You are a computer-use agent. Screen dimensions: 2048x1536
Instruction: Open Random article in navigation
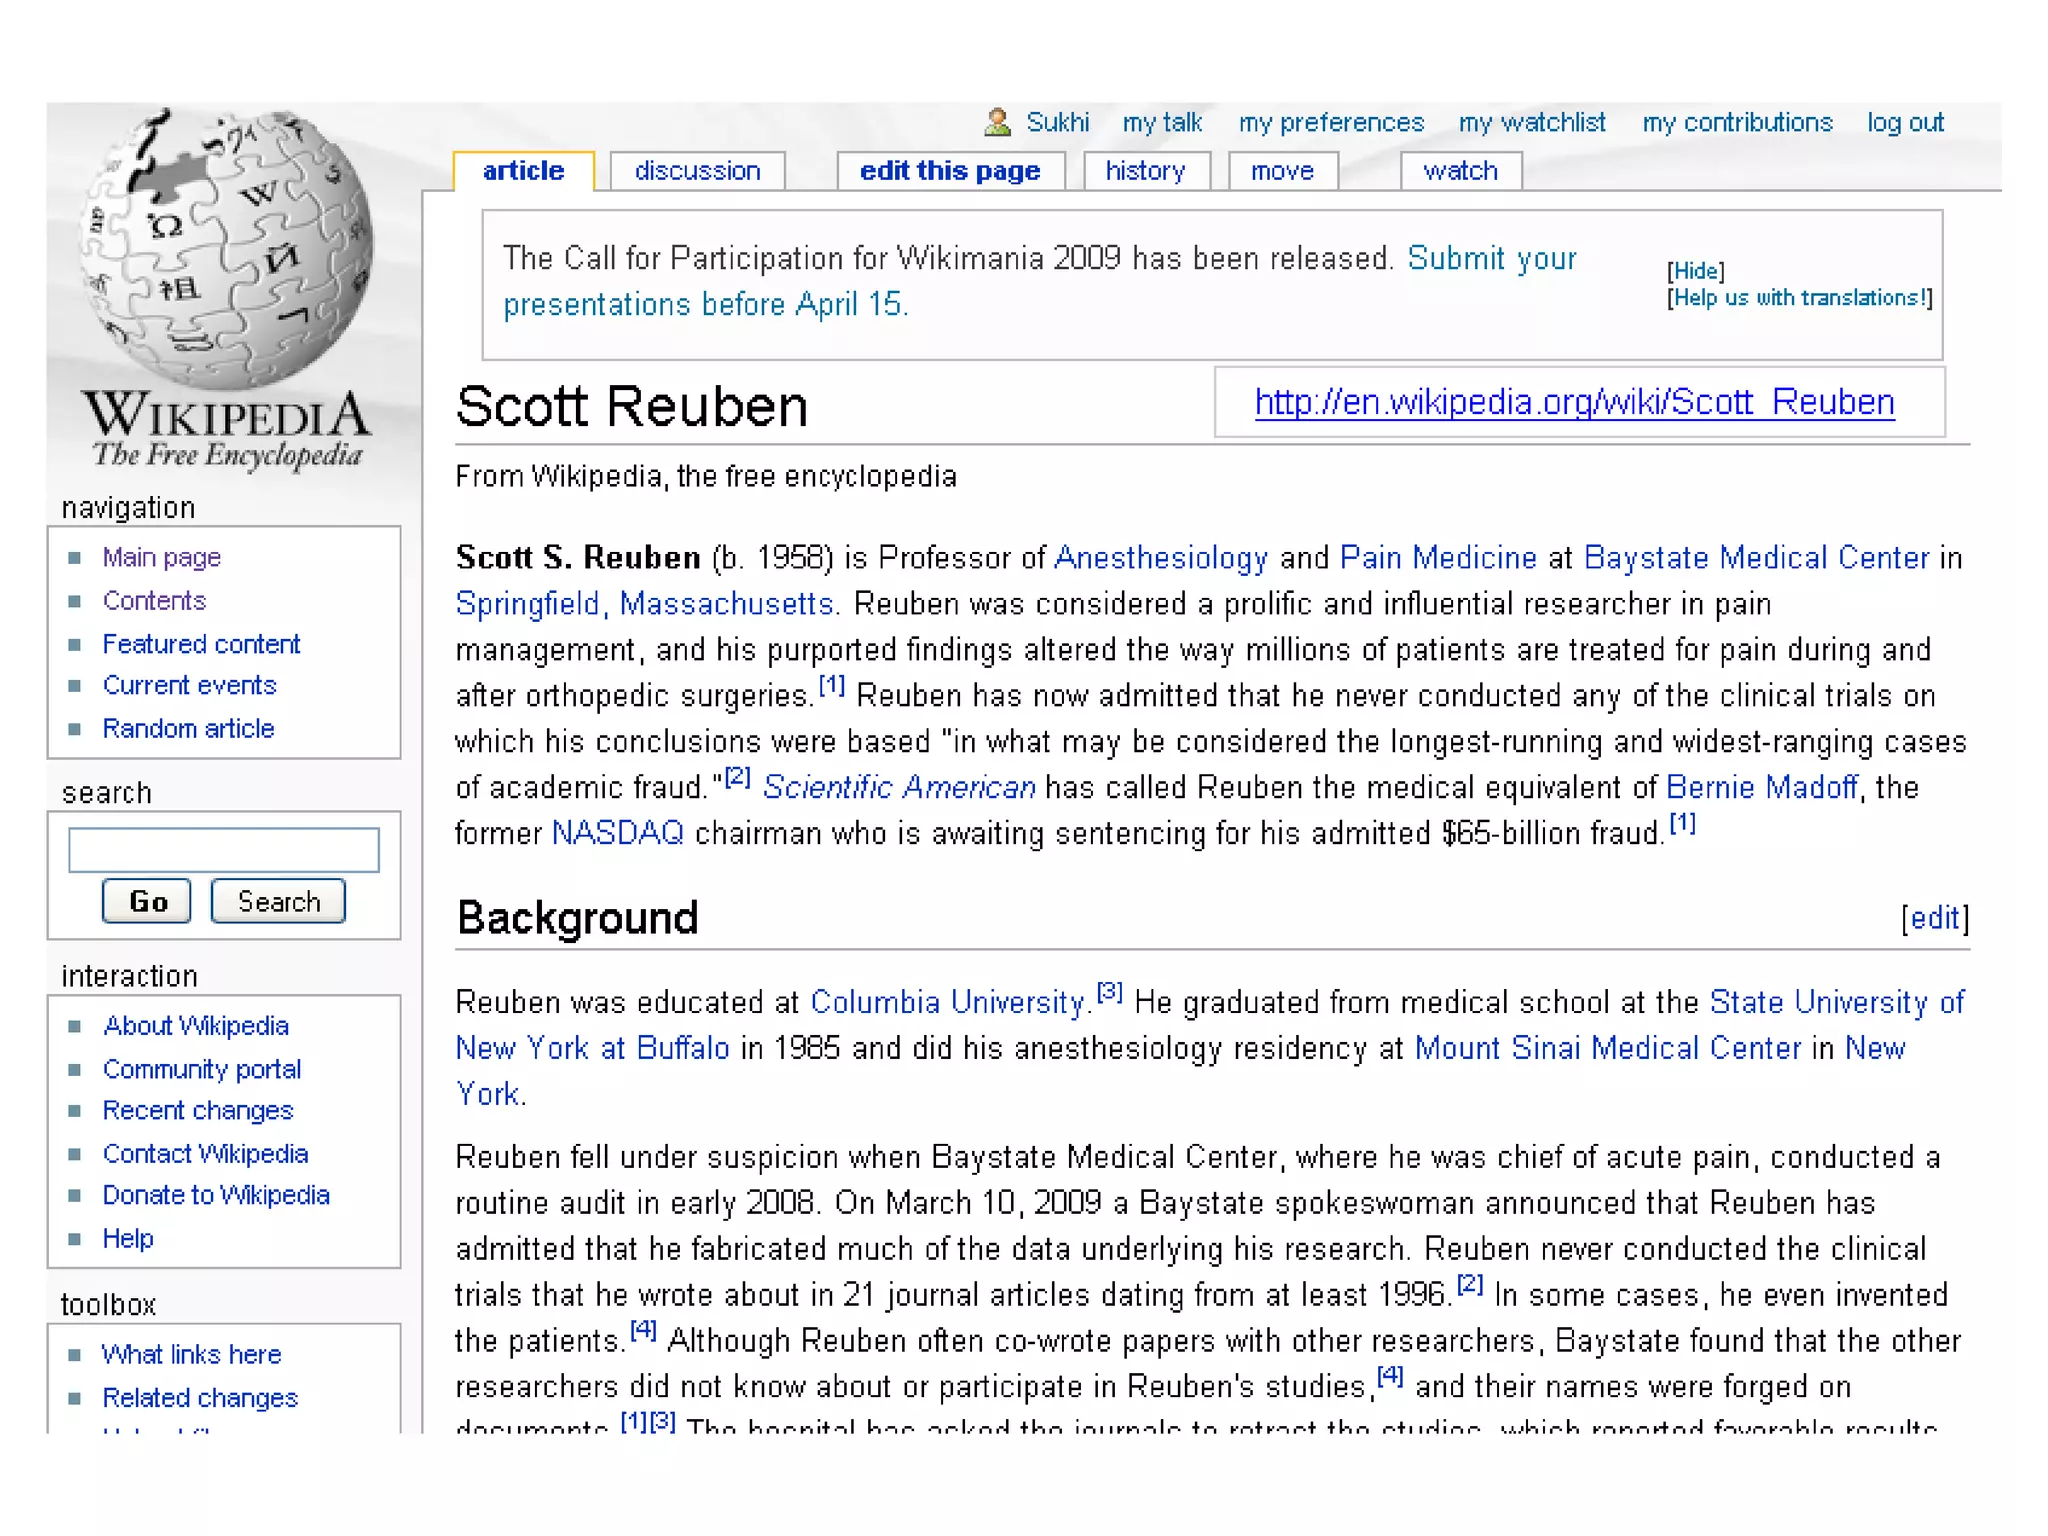click(188, 728)
